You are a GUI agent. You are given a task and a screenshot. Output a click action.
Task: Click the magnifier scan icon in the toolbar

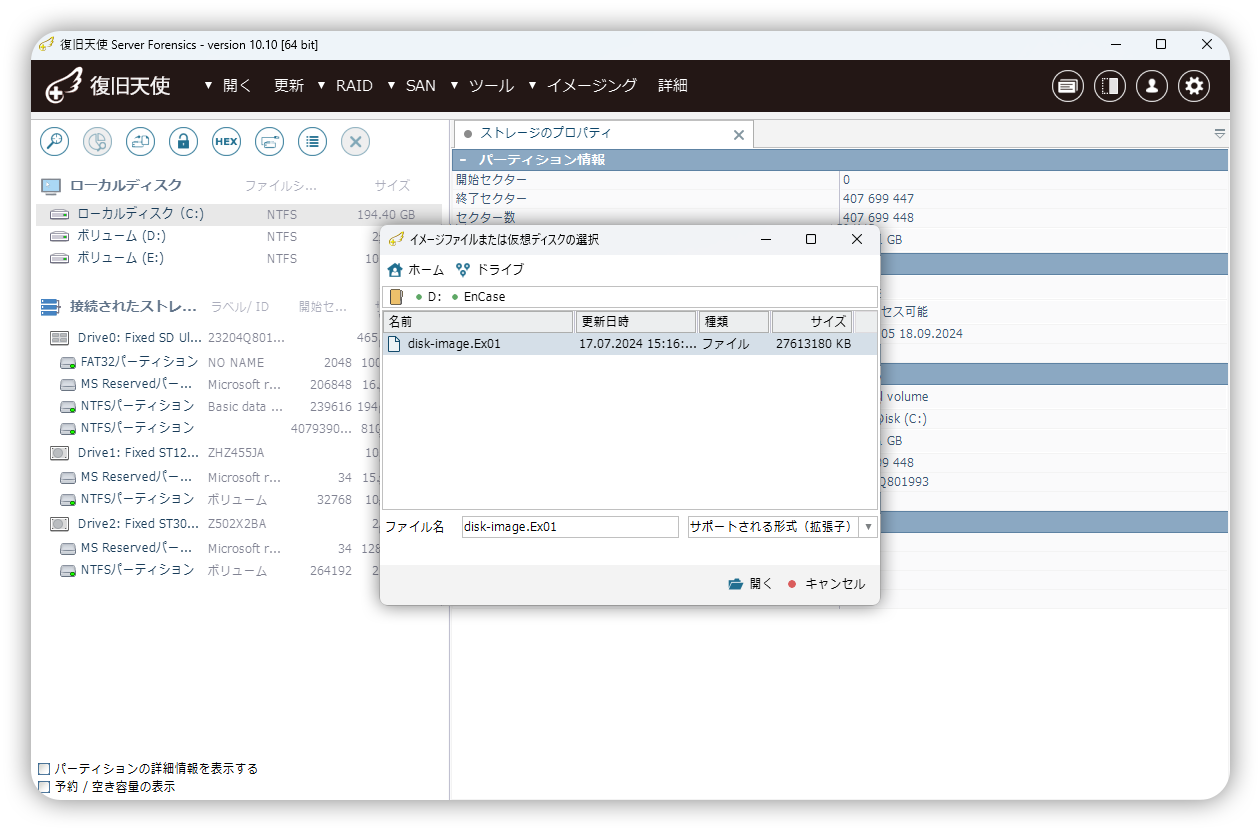click(x=54, y=142)
